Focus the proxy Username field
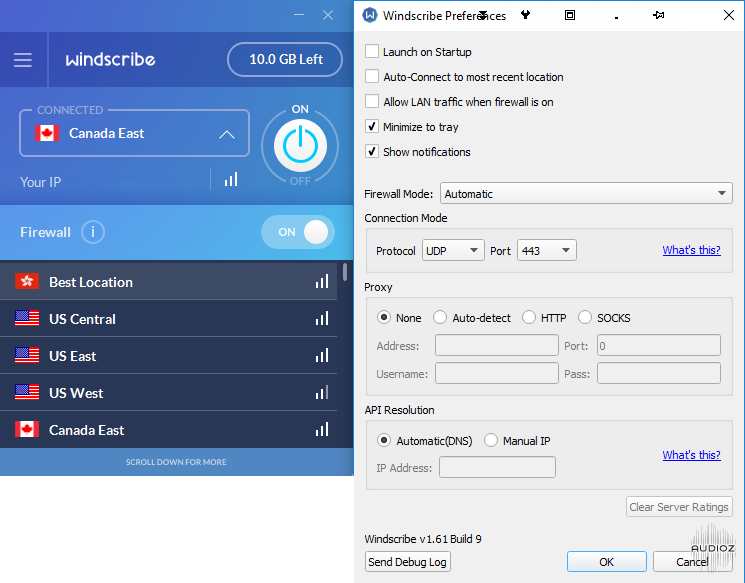The width and height of the screenshot is (745, 583). point(497,373)
